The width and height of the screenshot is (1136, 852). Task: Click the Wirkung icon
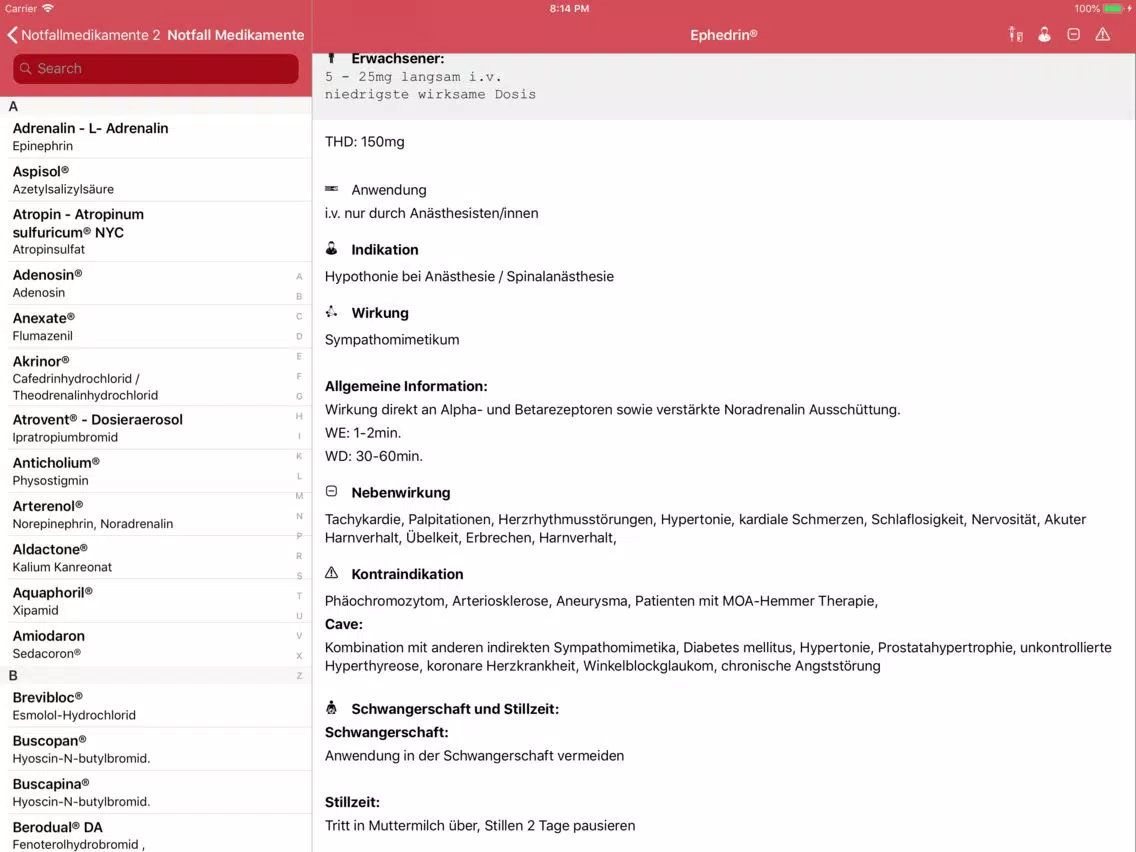point(332,312)
